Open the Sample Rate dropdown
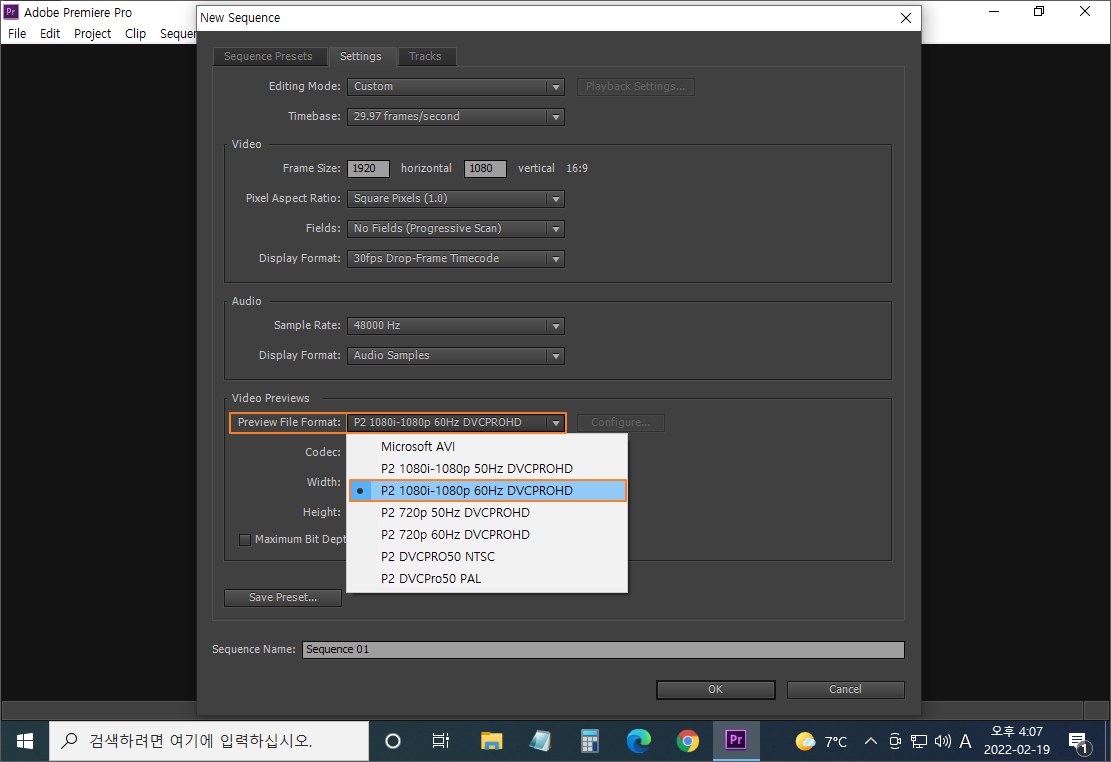Image resolution: width=1111 pixels, height=762 pixels. point(456,325)
